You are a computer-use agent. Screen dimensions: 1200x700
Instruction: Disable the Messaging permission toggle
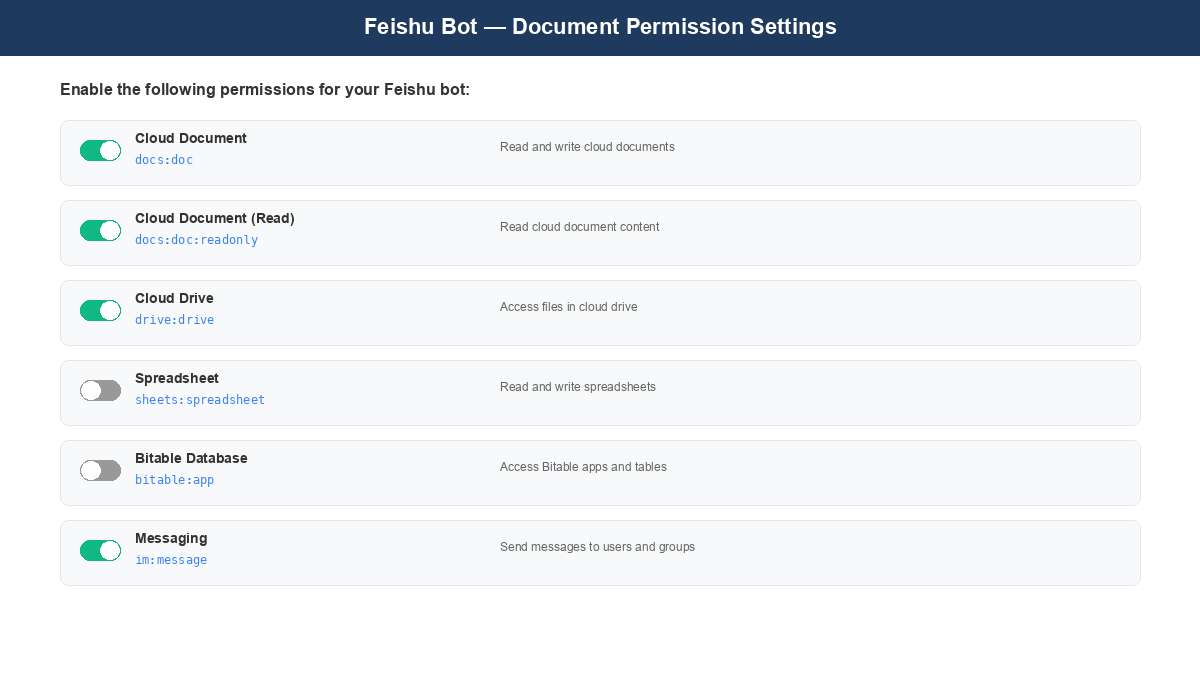(100, 550)
